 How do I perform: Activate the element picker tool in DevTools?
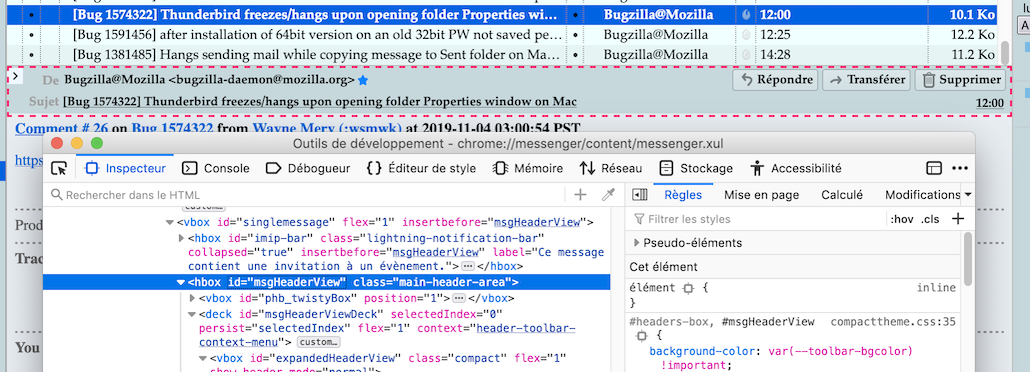click(x=59, y=169)
